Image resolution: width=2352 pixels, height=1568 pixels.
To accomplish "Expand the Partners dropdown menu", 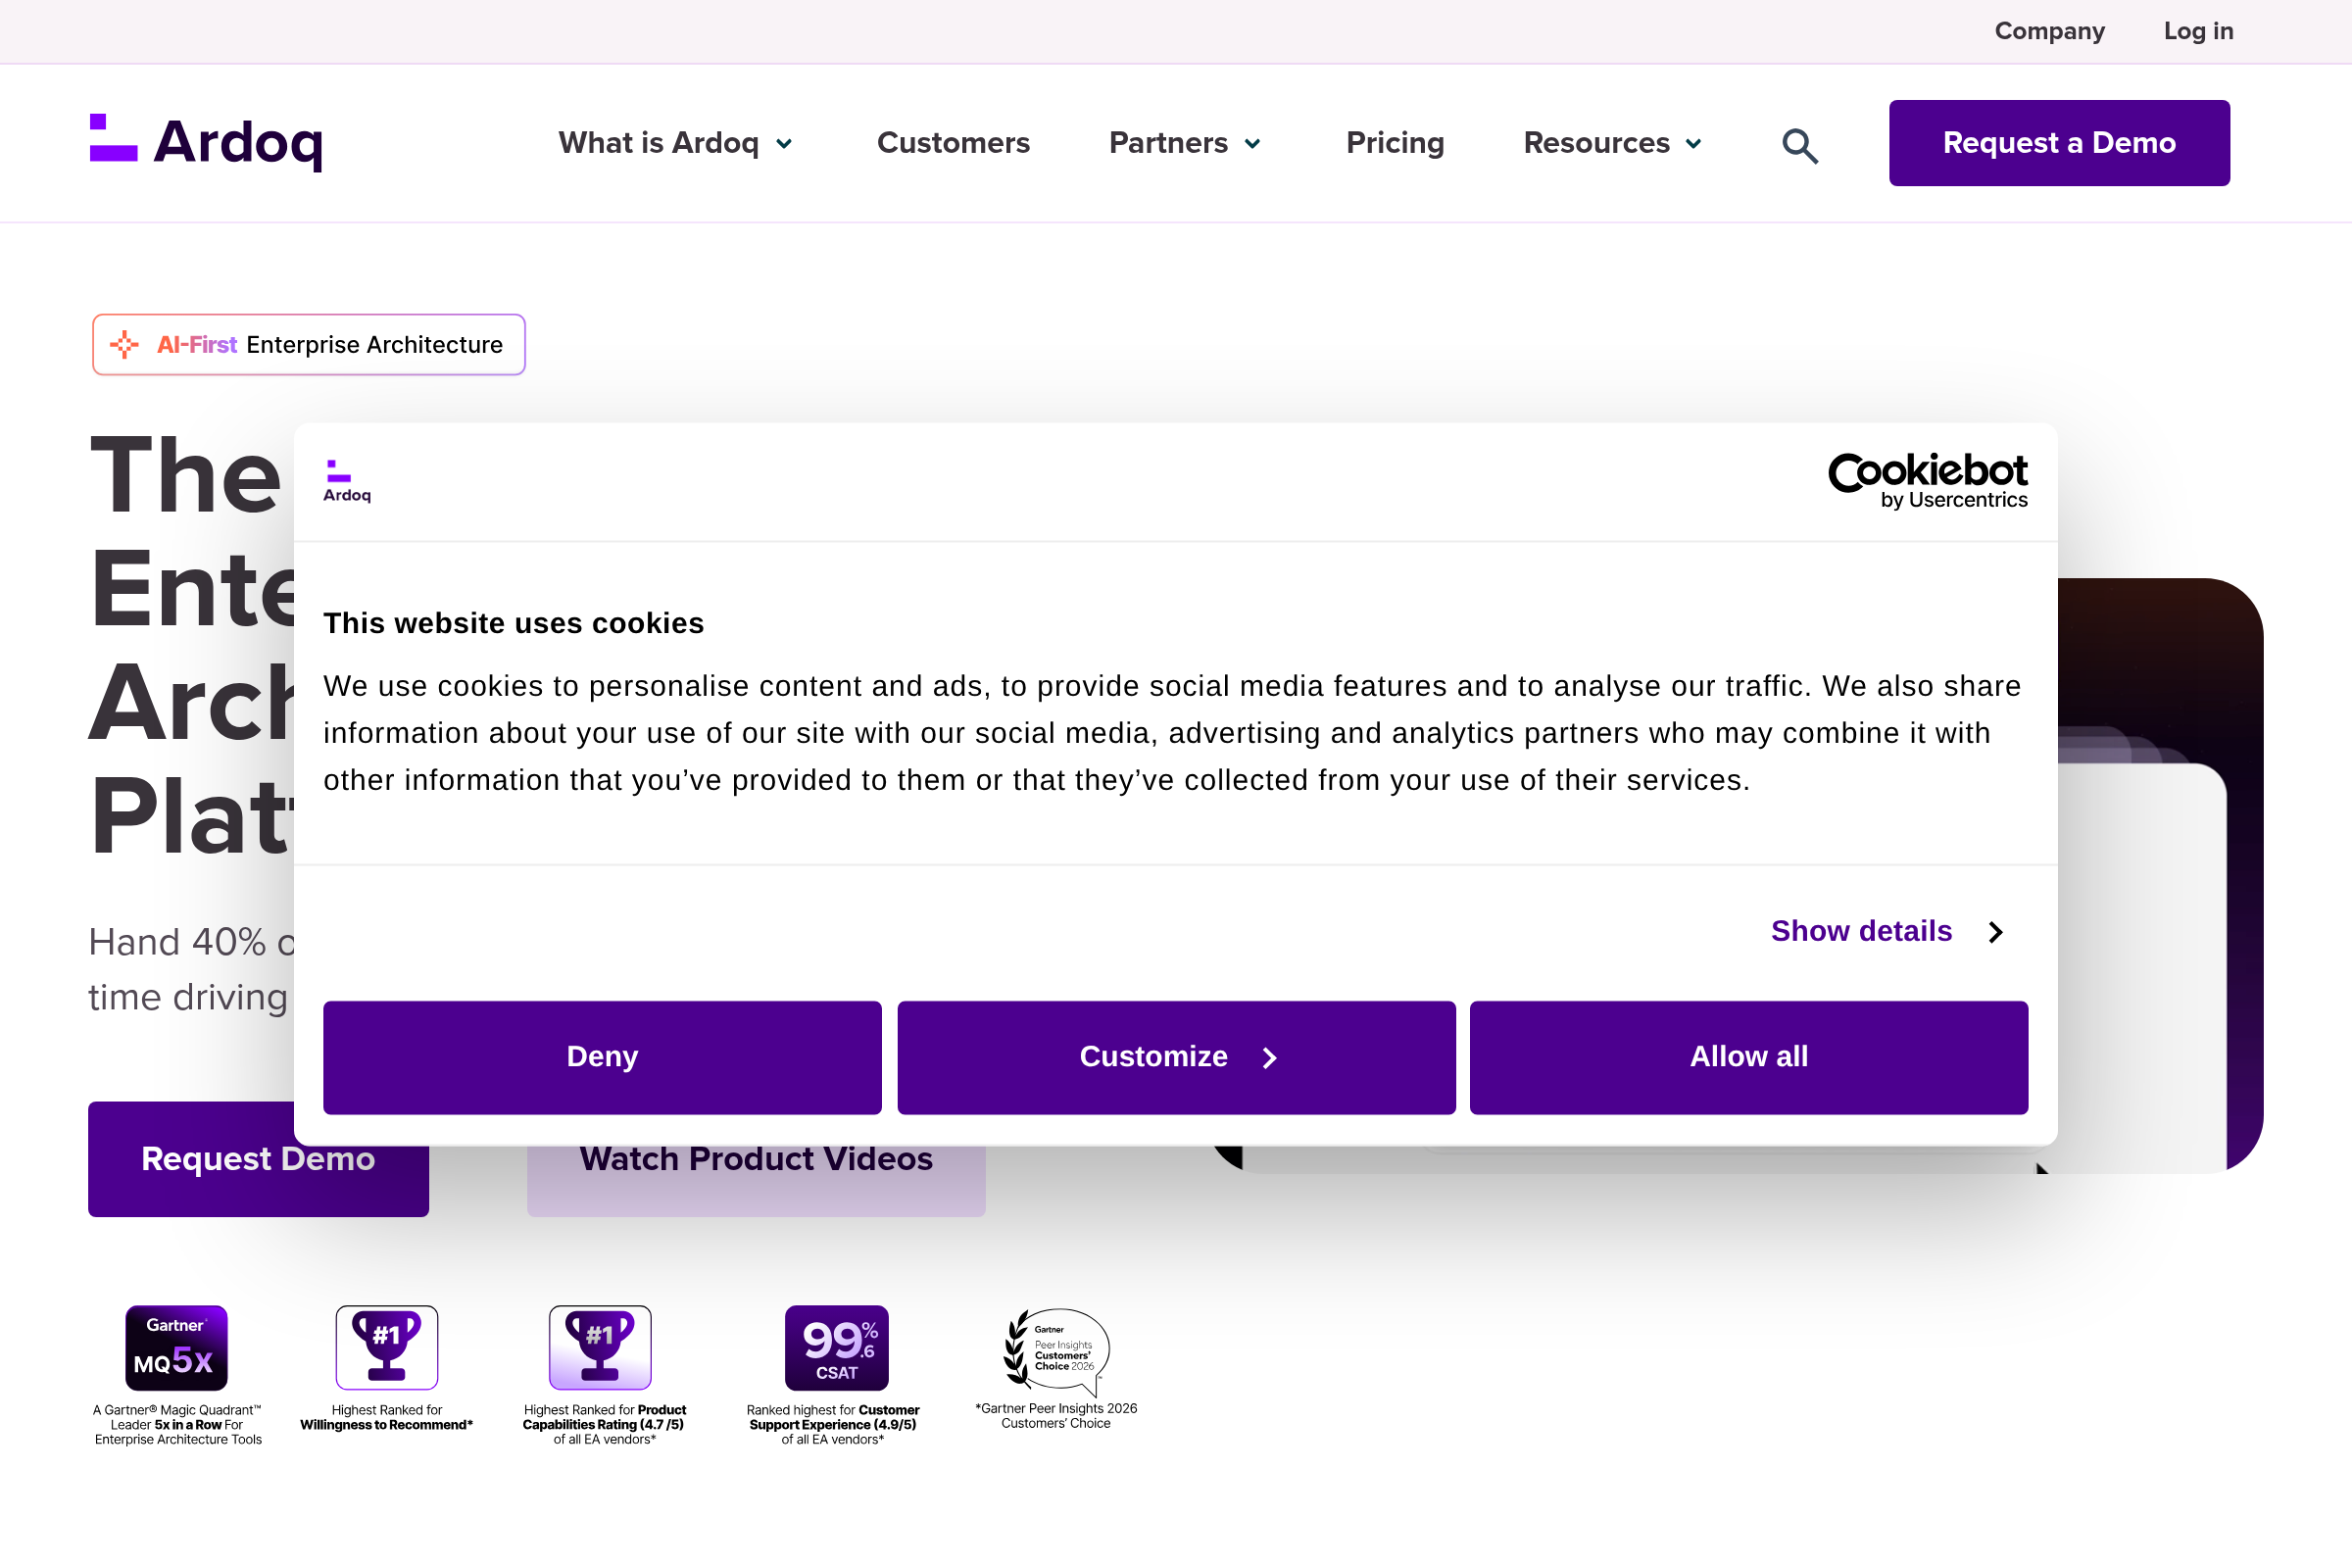I will [1185, 143].
